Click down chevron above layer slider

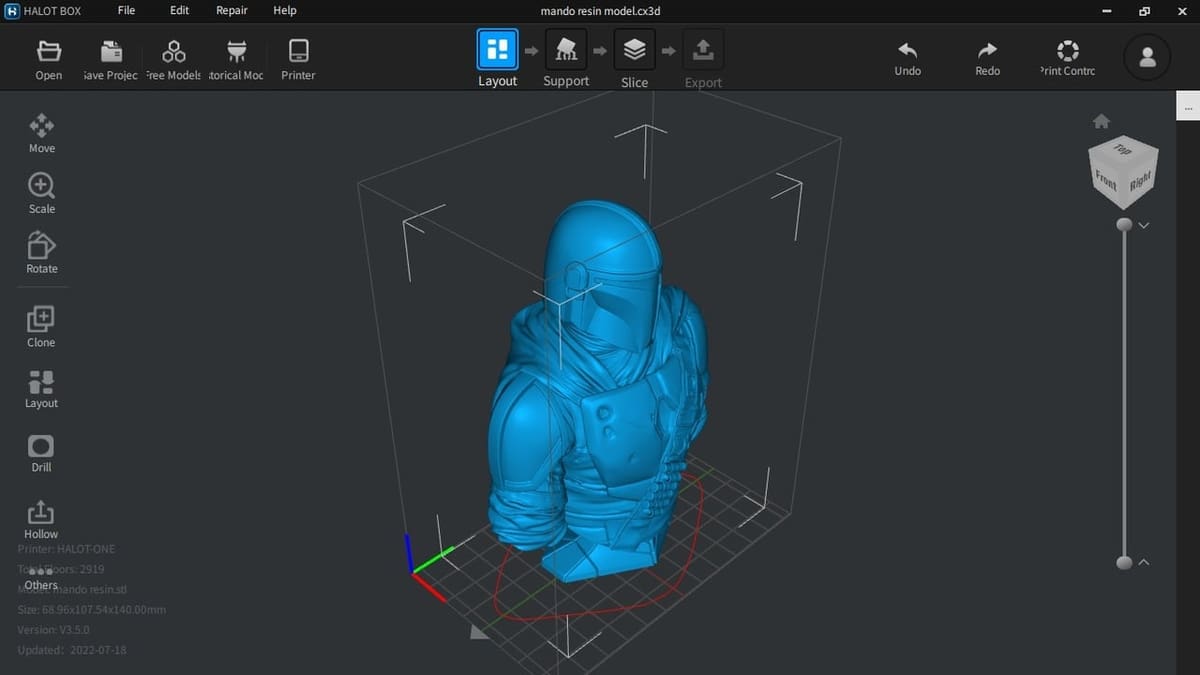[x=1144, y=225]
